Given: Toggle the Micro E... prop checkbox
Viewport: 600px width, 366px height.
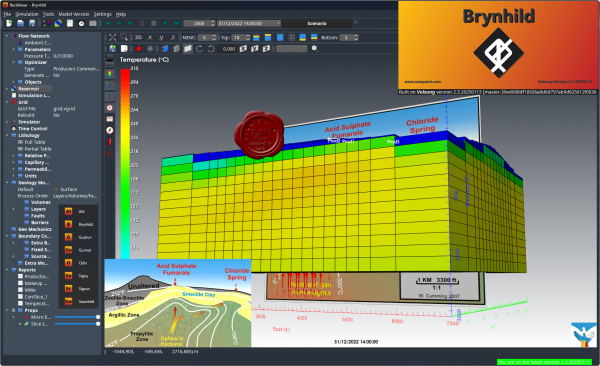Looking at the screenshot, I should click(20, 317).
